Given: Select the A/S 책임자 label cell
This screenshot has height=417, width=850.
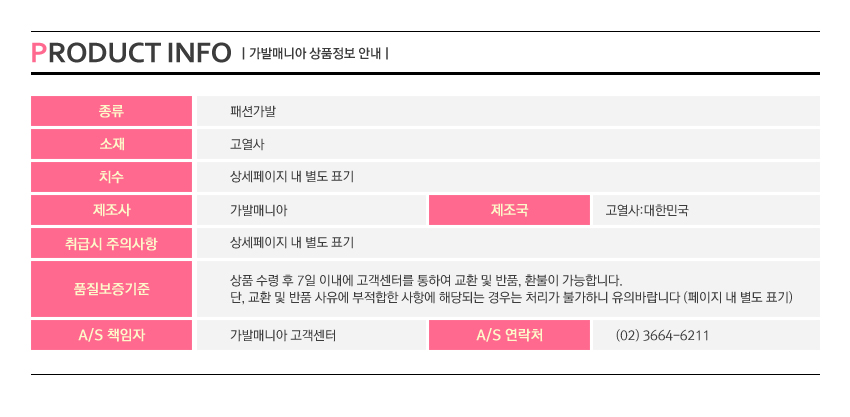Looking at the screenshot, I should (111, 335).
